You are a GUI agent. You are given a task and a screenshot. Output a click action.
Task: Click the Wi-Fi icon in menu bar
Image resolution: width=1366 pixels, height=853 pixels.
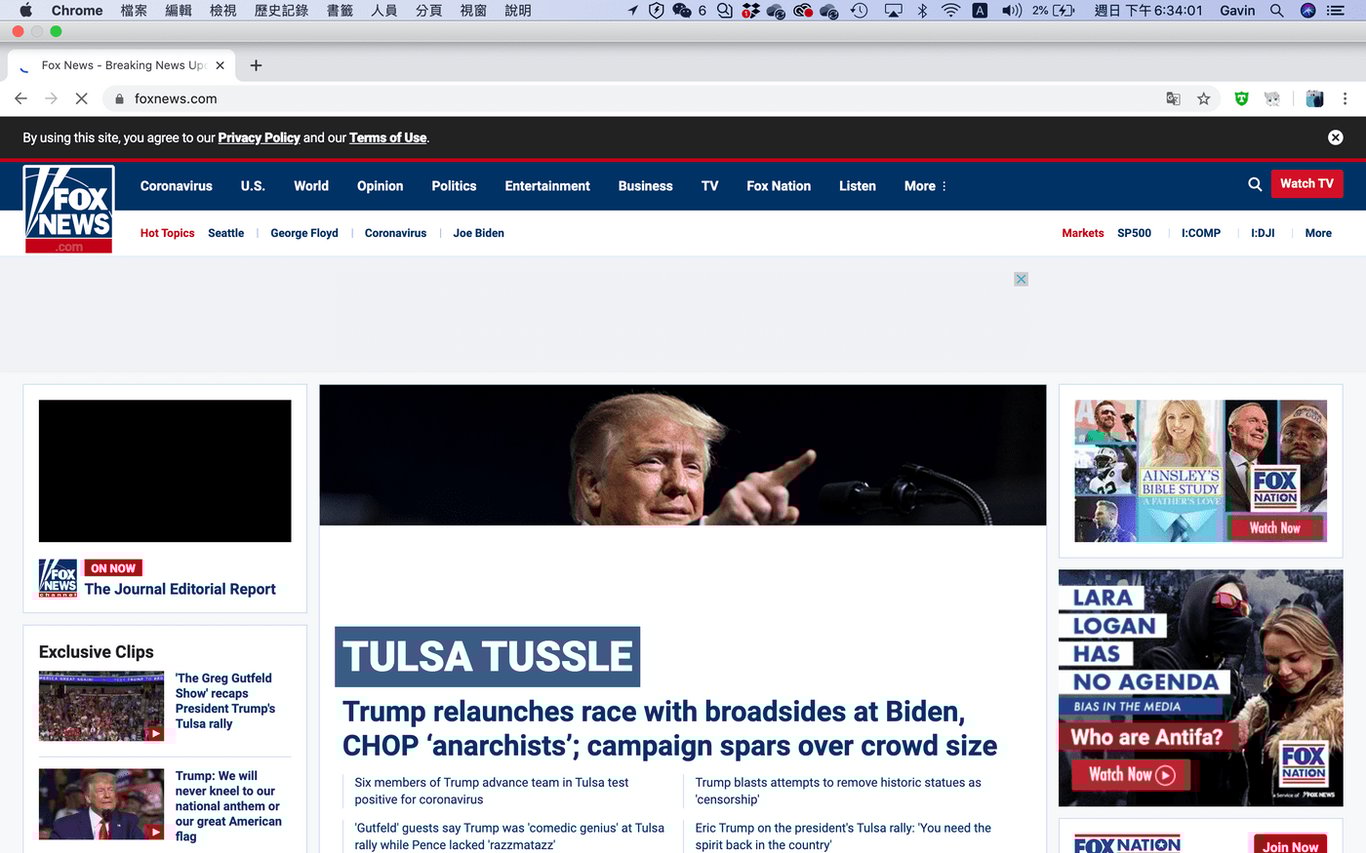950,10
